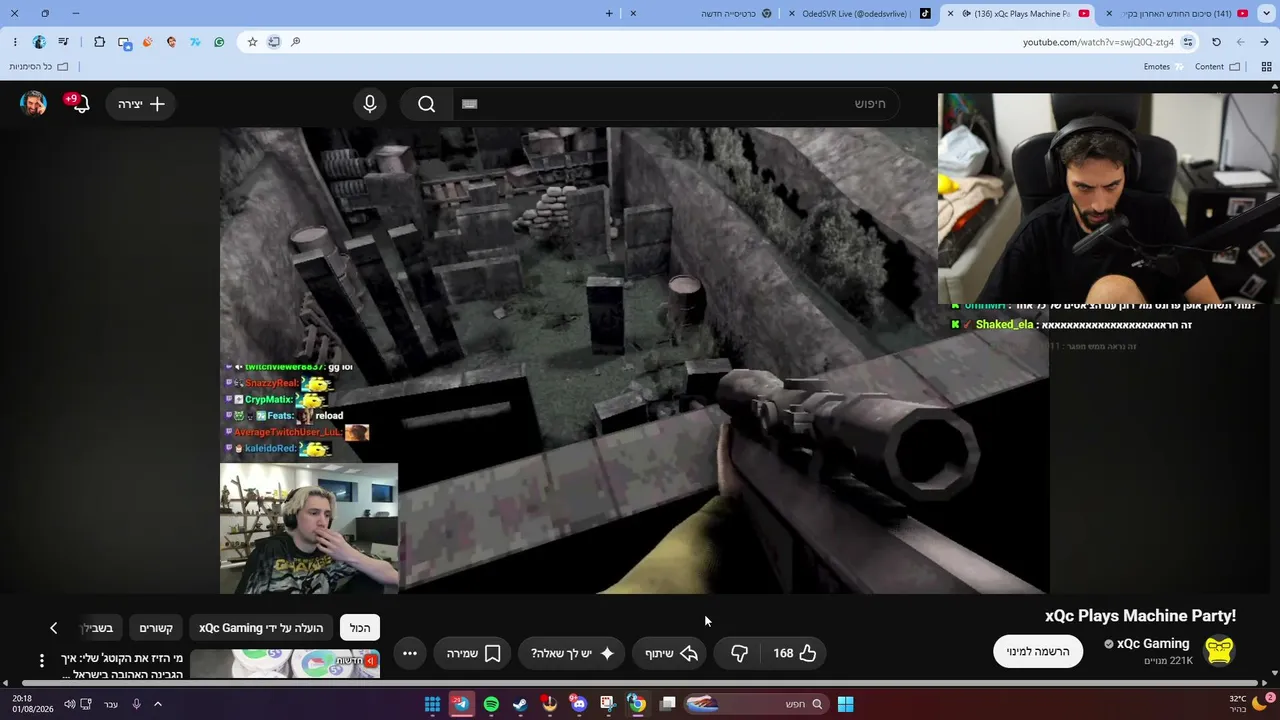Like the video with thumbs-up

point(795,653)
